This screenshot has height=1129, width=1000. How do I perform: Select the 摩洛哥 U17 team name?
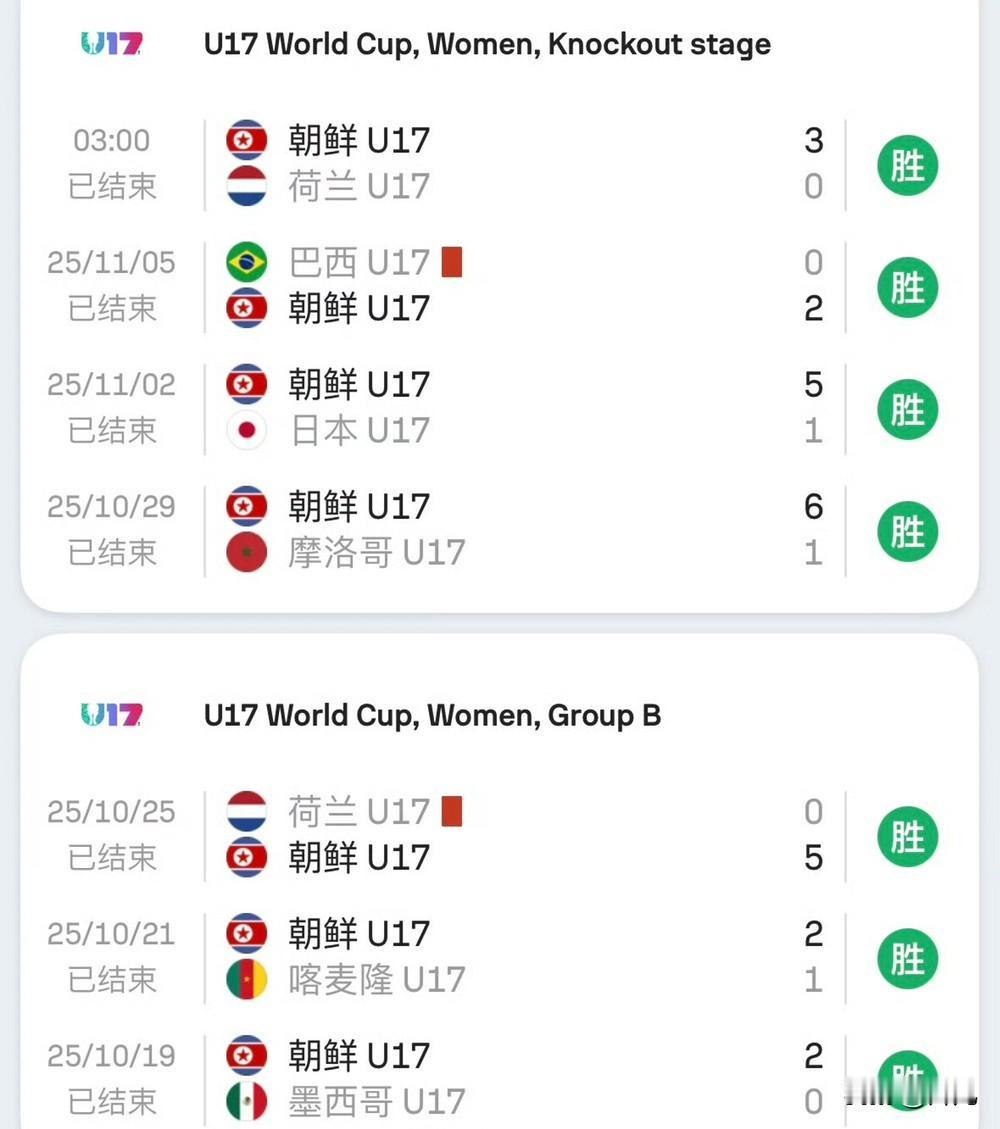pyautogui.click(x=377, y=553)
